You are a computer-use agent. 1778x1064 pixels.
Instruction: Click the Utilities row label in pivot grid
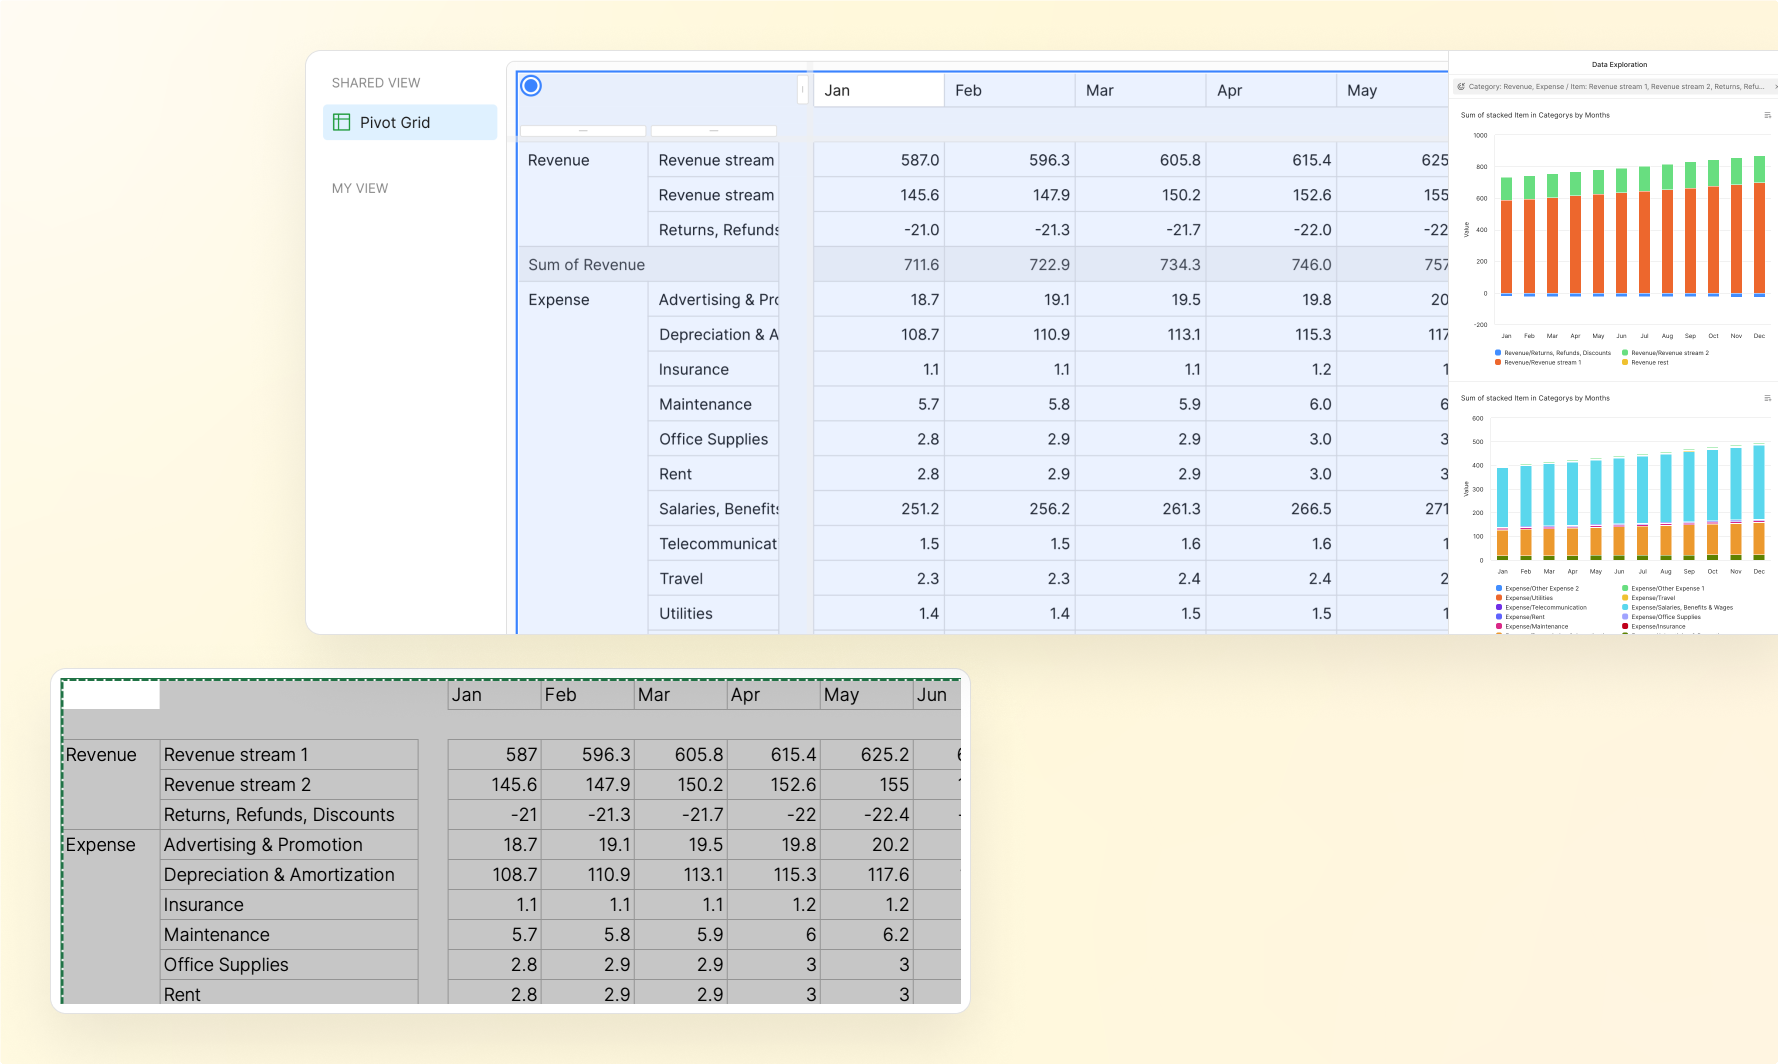tap(714, 614)
